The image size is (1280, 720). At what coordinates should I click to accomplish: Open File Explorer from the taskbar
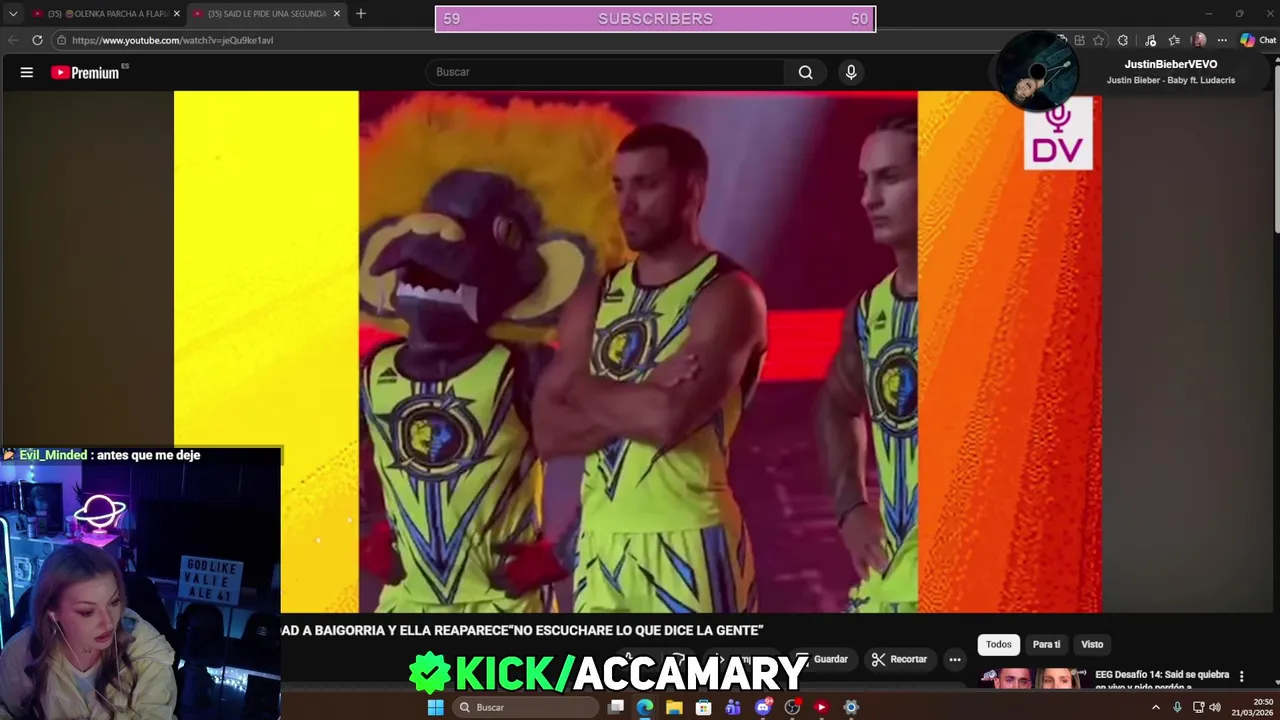674,707
